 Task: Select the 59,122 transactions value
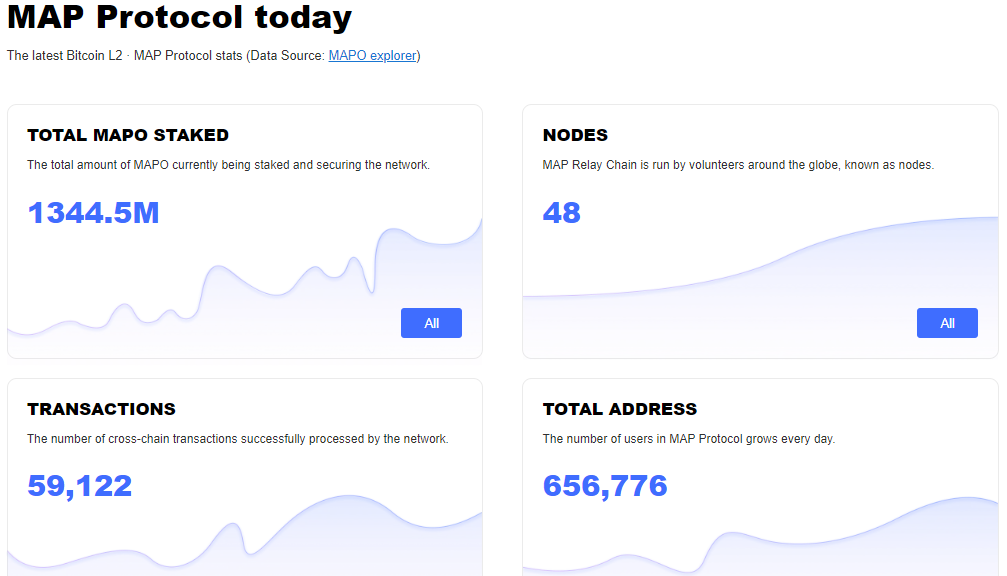click(80, 486)
